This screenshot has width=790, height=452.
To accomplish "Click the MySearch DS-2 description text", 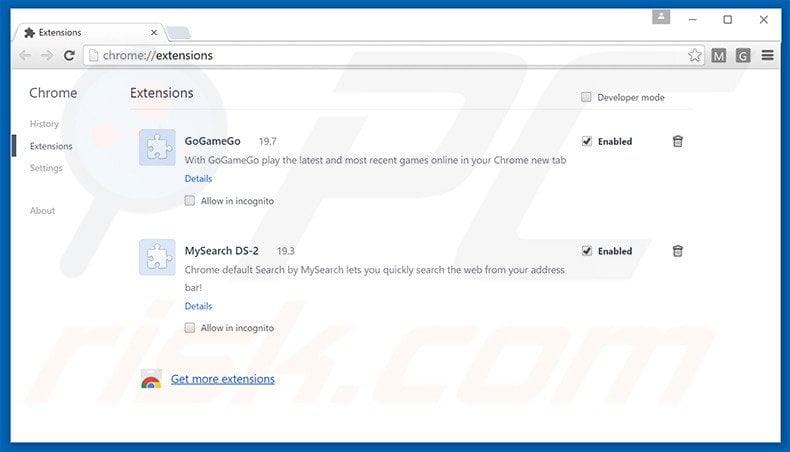I will coord(374,278).
